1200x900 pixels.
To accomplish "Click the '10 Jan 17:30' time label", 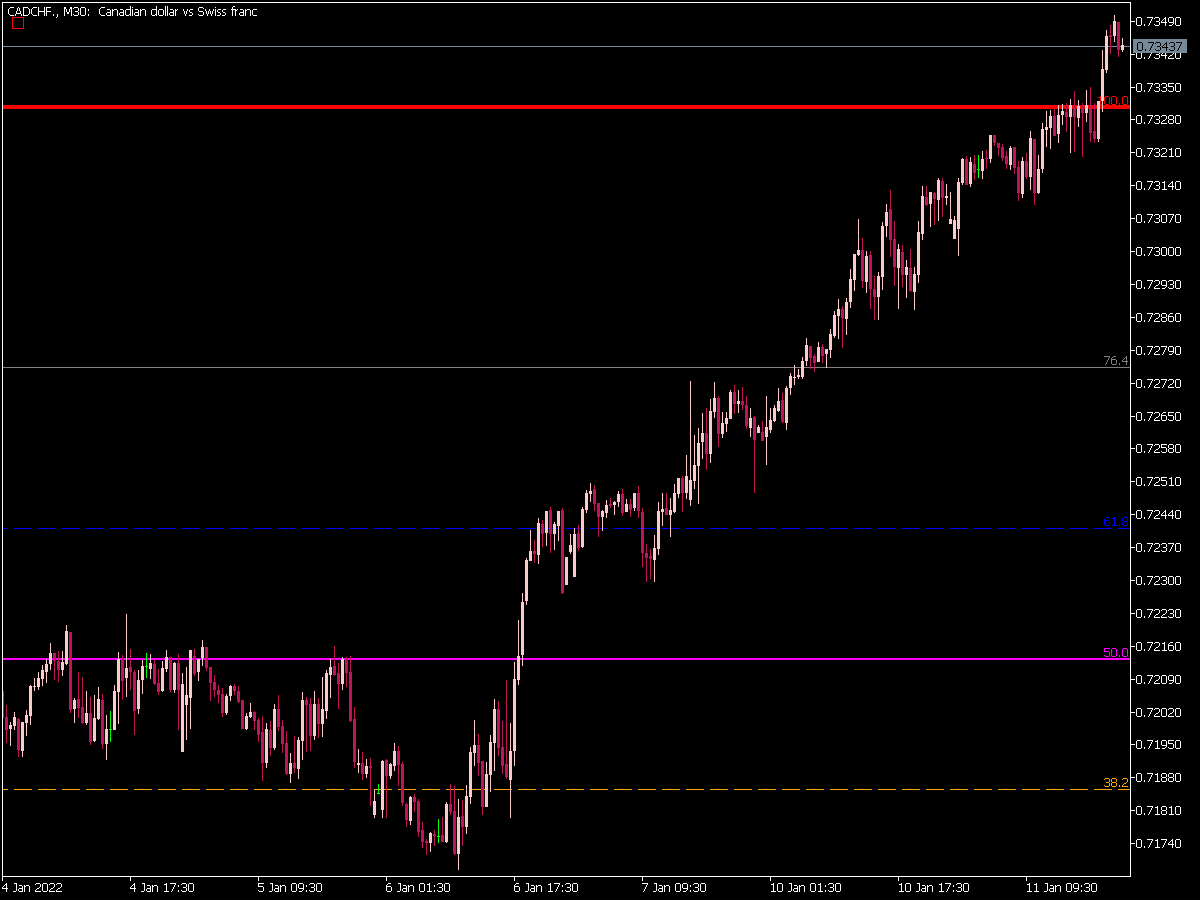I will coord(933,887).
